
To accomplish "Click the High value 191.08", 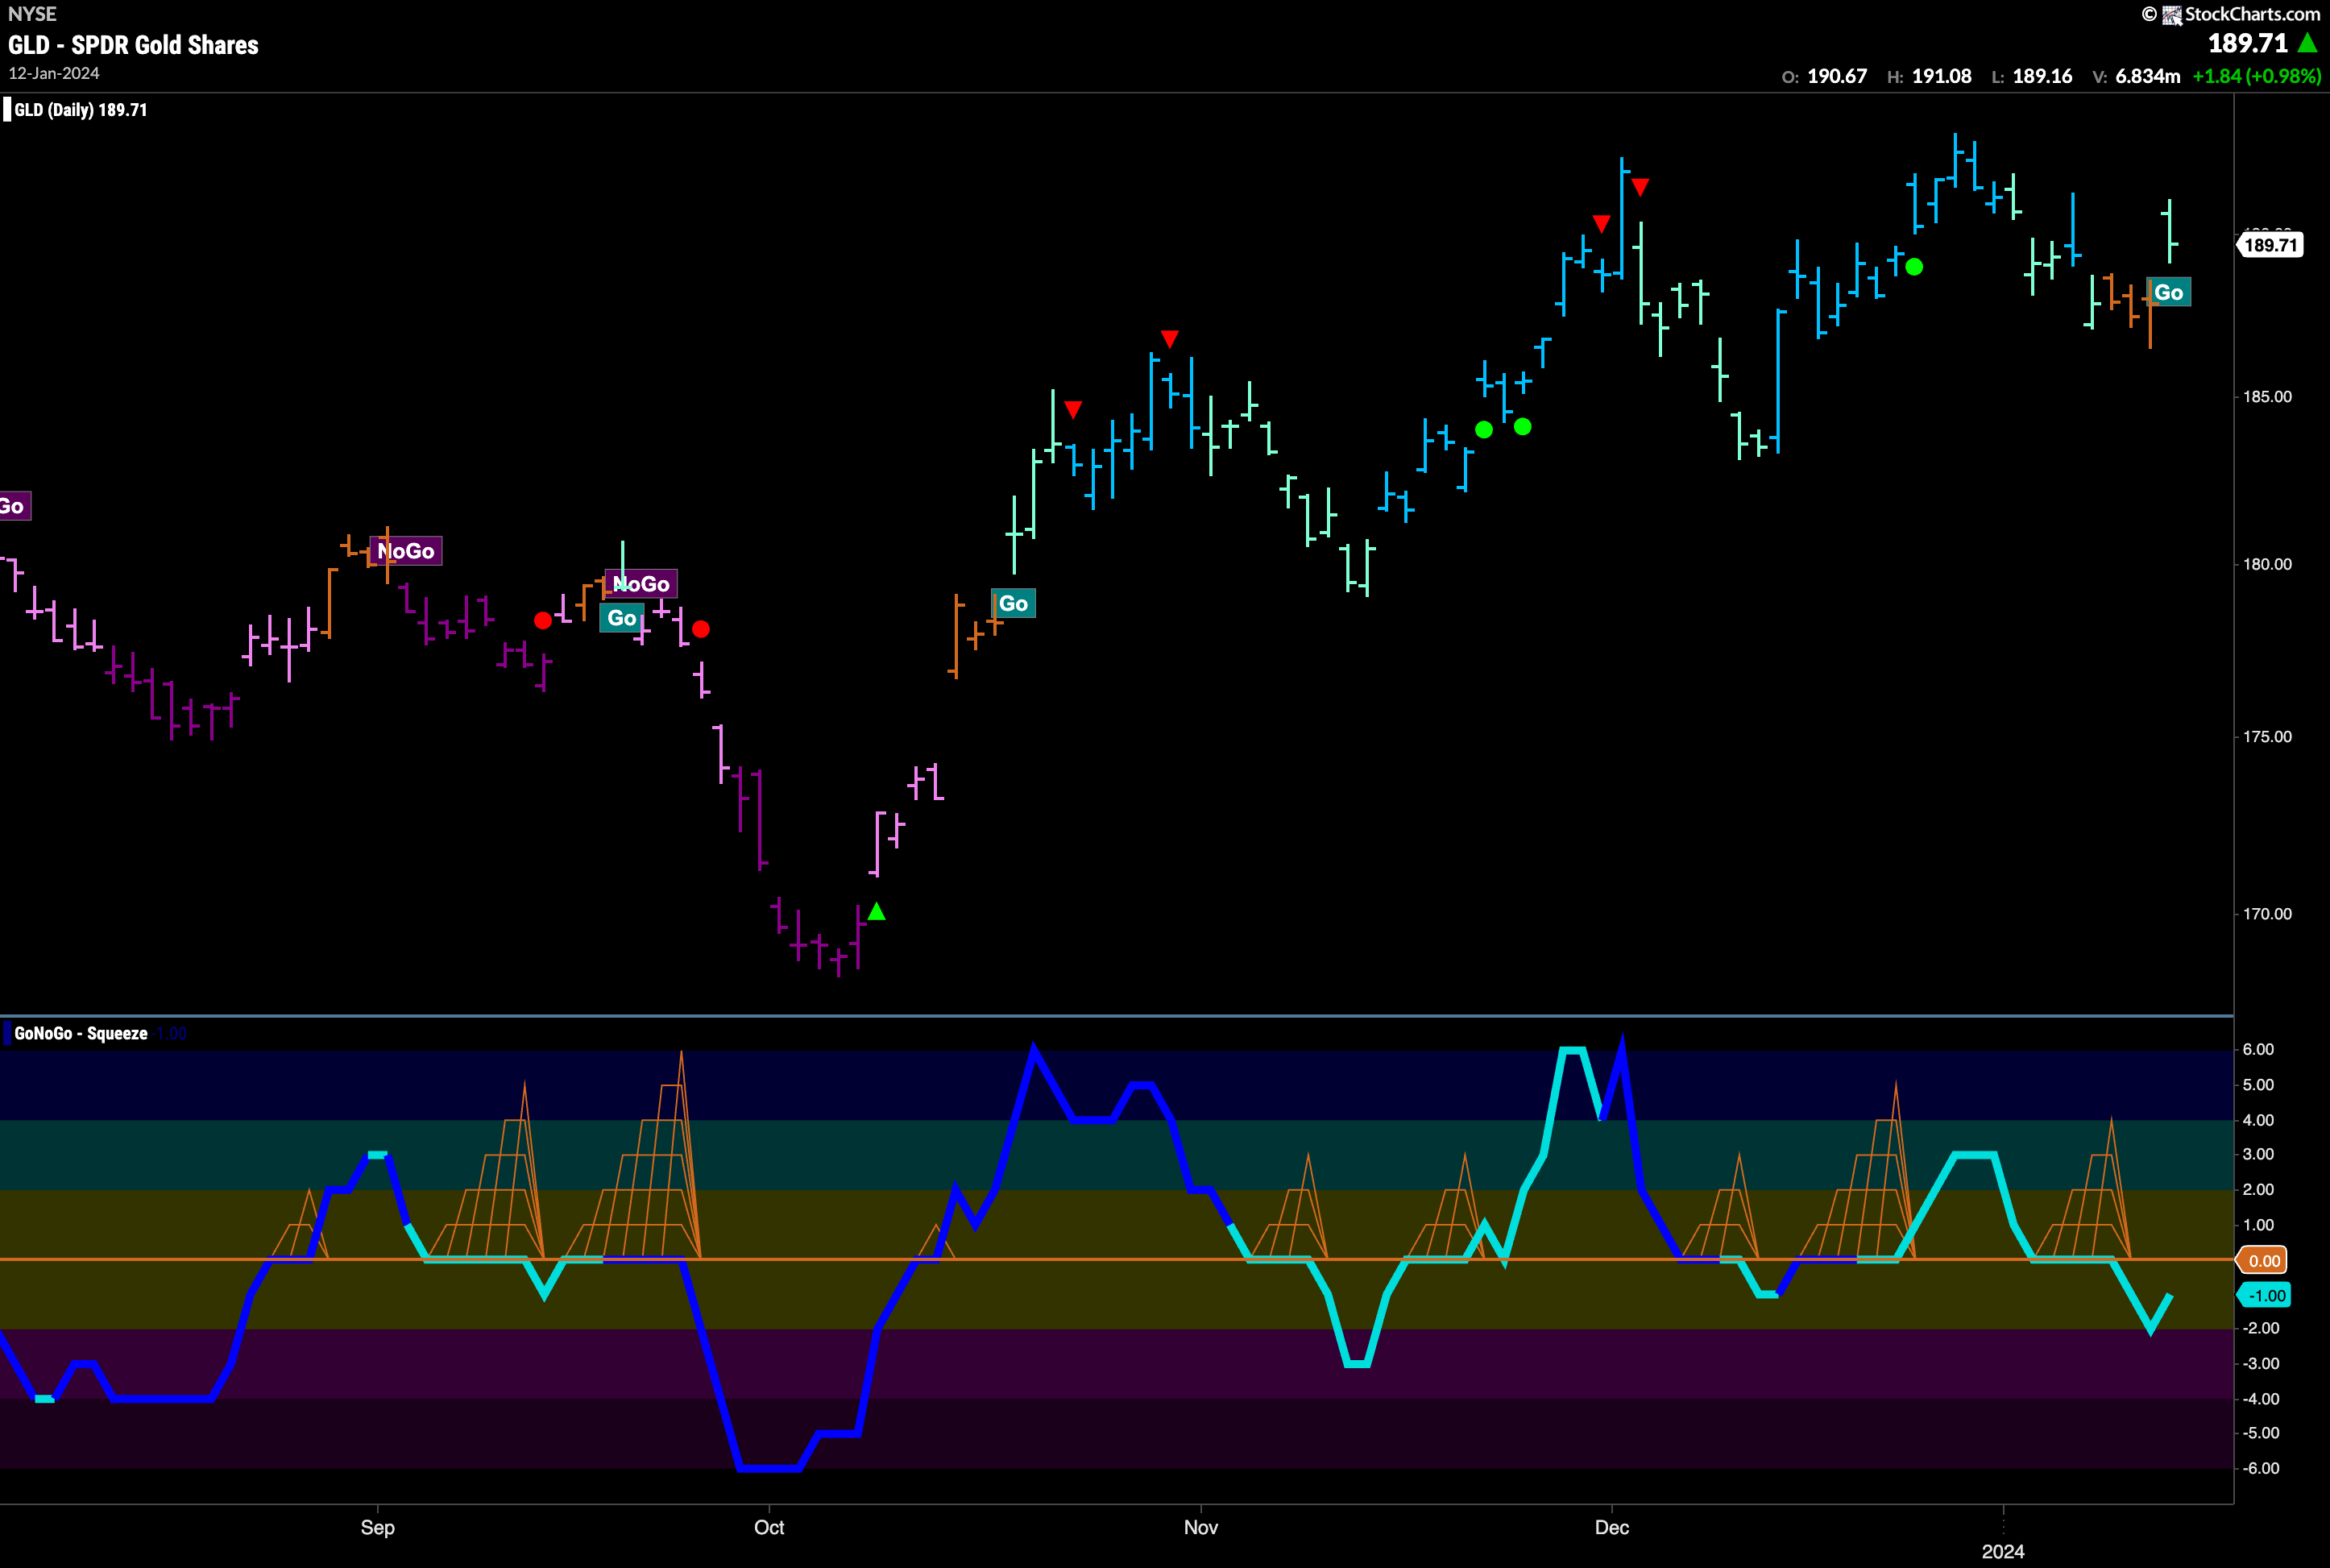I will click(1942, 76).
